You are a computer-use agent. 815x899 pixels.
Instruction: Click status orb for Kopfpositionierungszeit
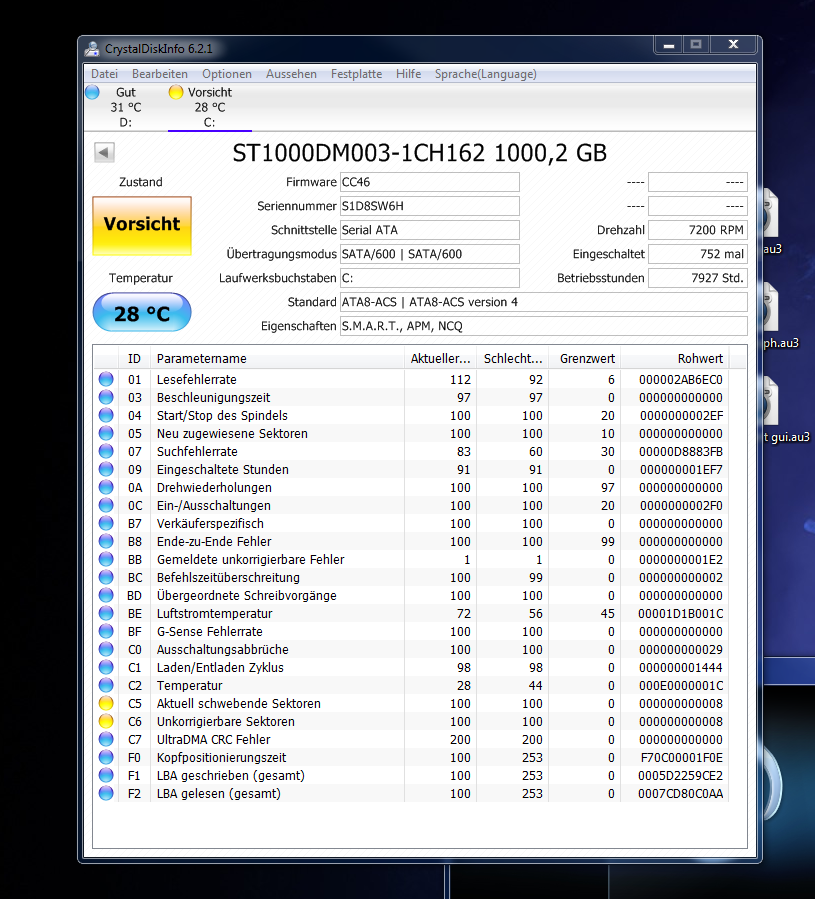(x=106, y=757)
